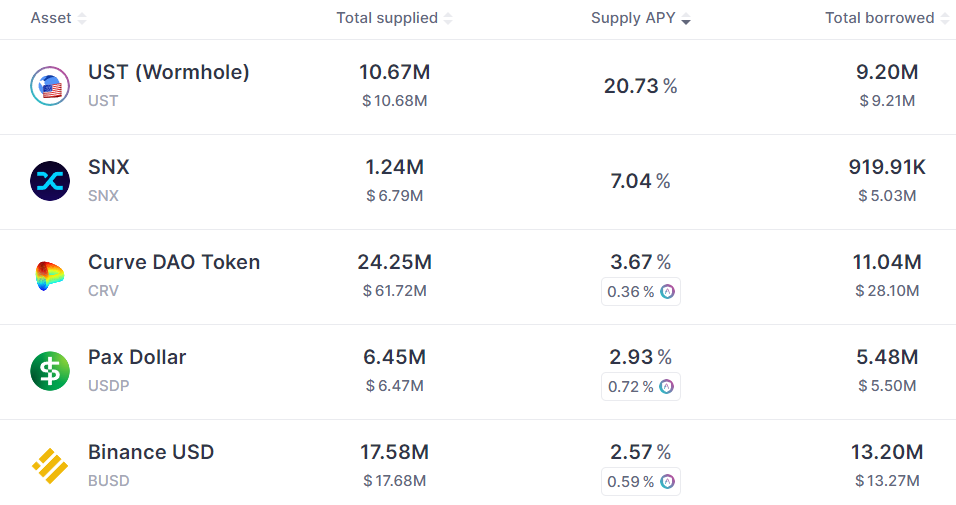
Task: Click the 6.45M total supplied value
Action: 394,357
